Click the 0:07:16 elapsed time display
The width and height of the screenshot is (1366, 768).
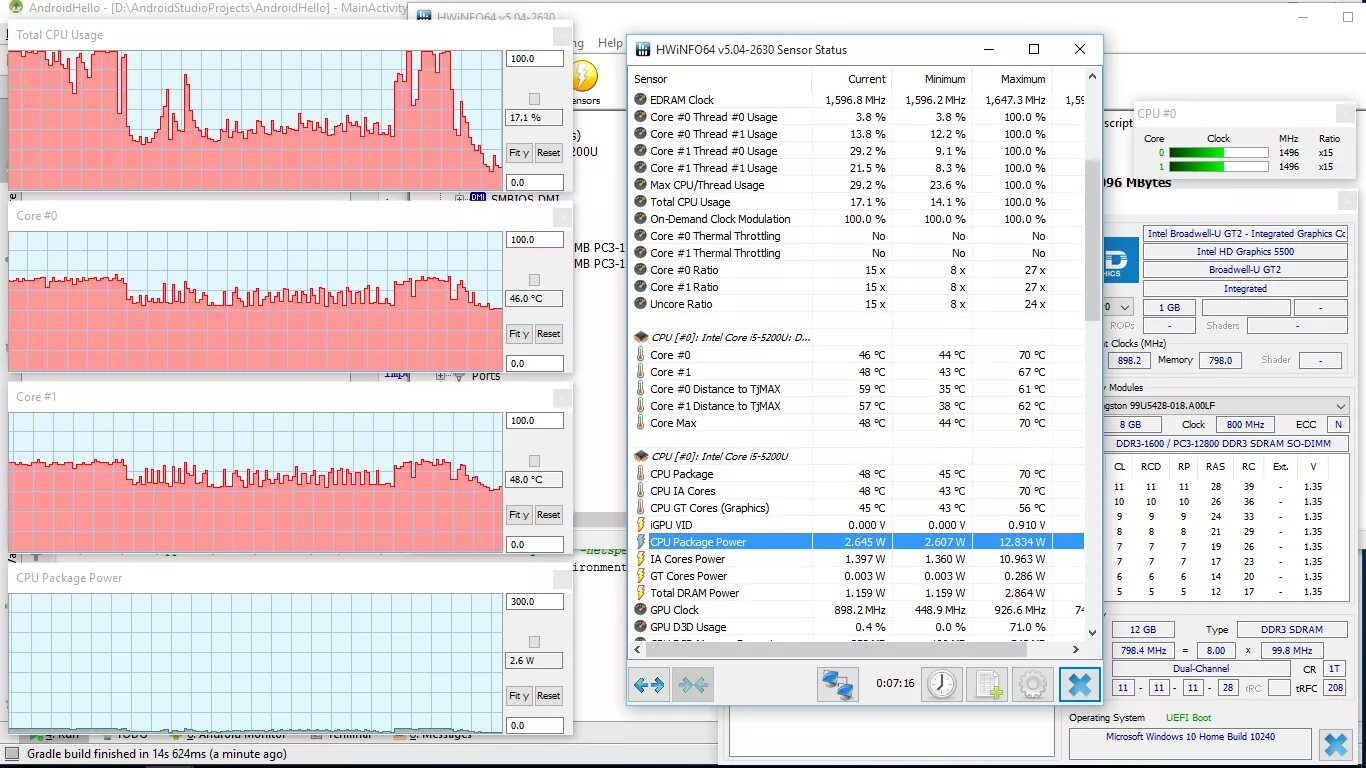(x=895, y=684)
